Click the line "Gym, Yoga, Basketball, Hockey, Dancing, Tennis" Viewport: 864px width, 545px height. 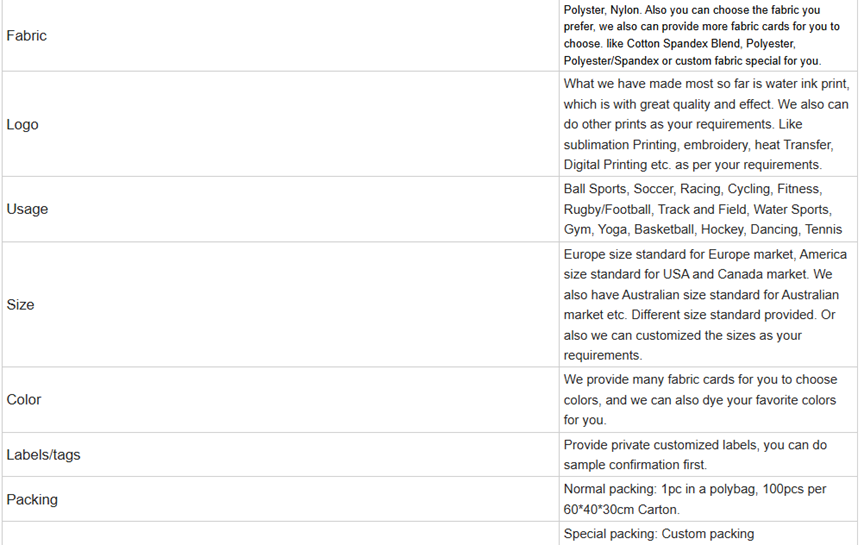click(x=702, y=229)
